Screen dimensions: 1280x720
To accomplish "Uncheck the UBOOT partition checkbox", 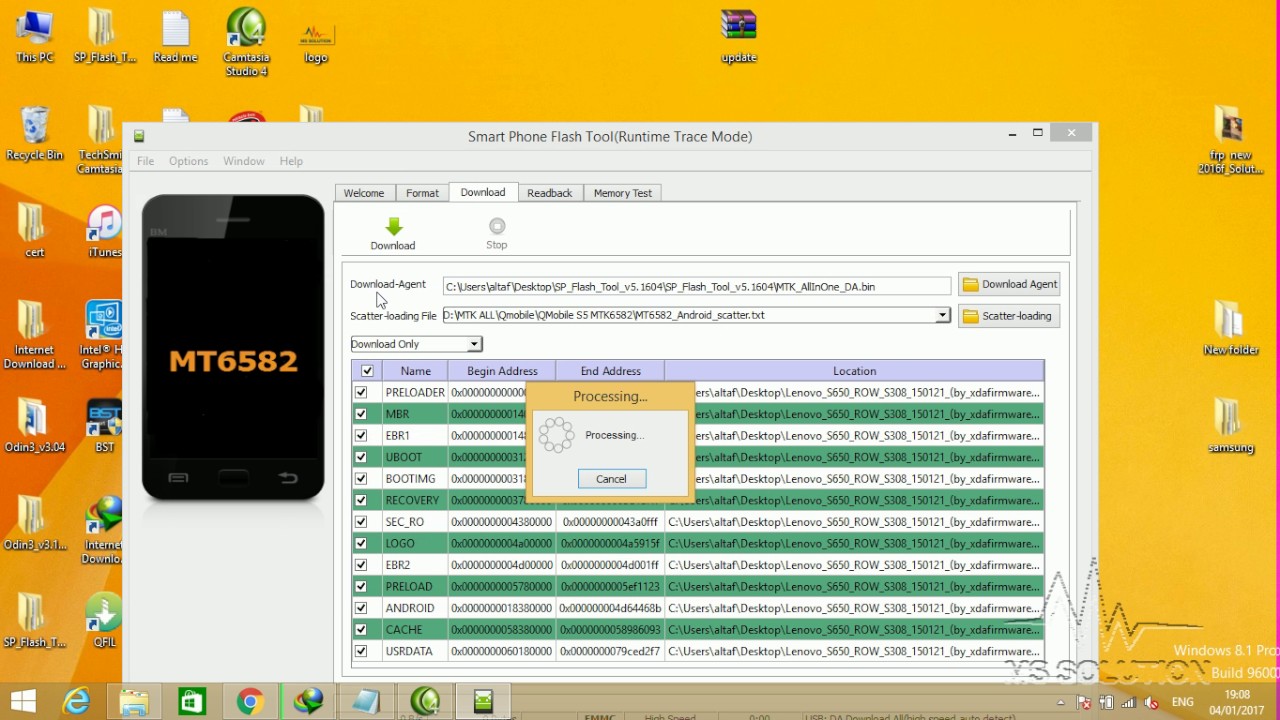I will pos(361,457).
